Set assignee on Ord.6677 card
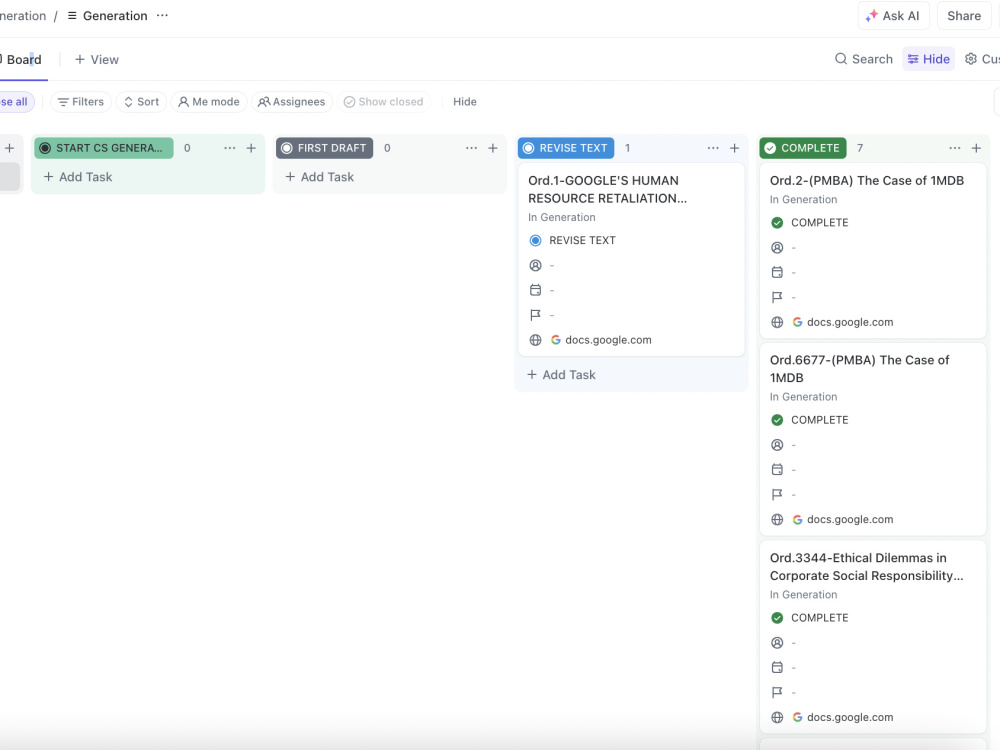The height and width of the screenshot is (750, 1000). tap(777, 445)
